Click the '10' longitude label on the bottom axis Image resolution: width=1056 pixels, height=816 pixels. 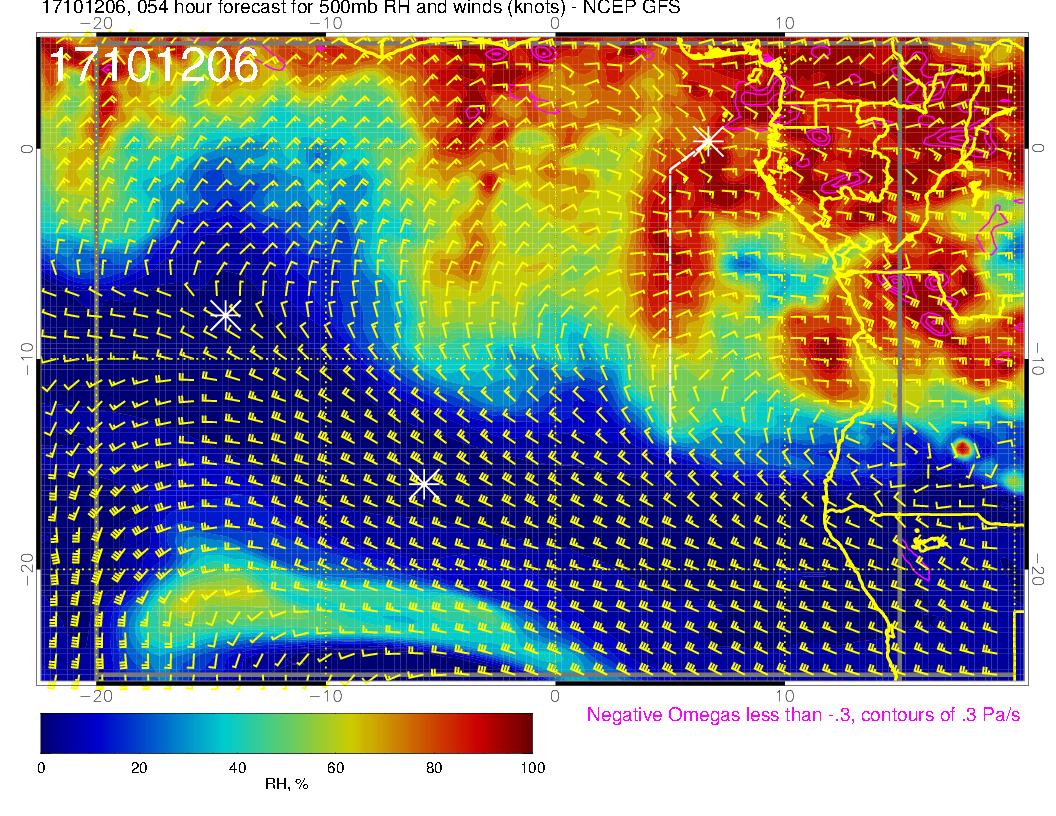pos(785,696)
